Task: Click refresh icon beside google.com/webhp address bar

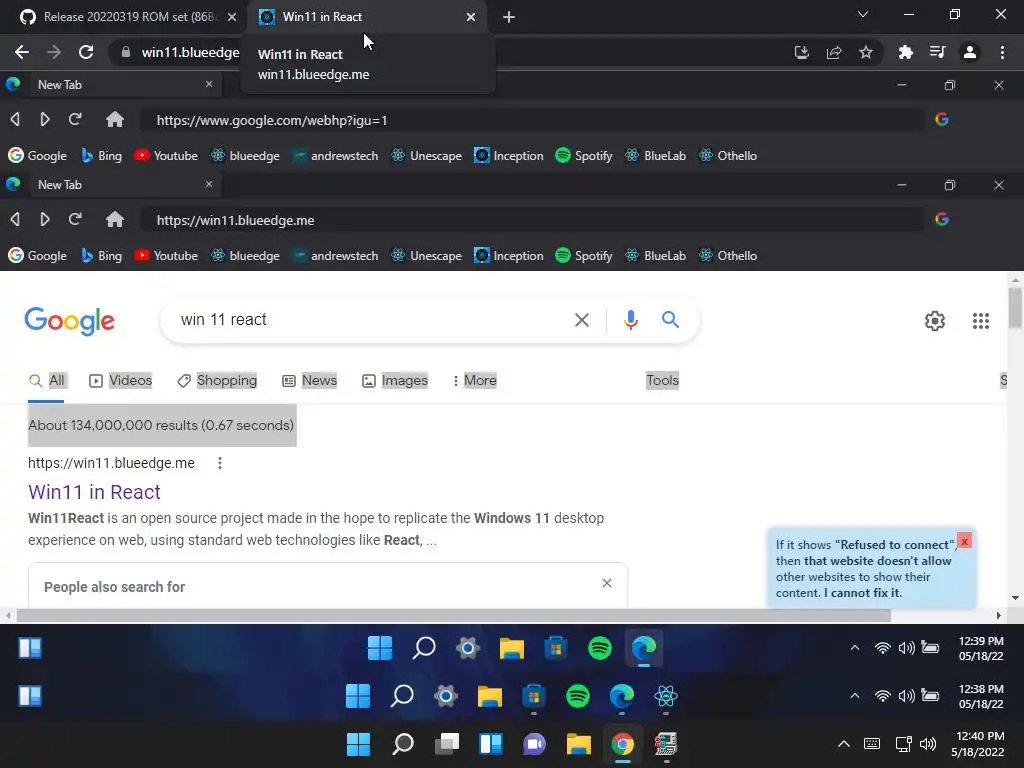Action: (75, 120)
